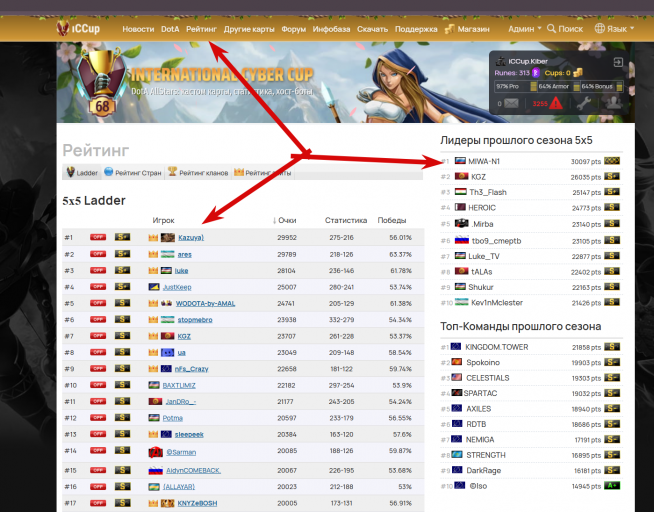Image resolution: width=654 pixels, height=512 pixels.
Task: Click the flag icon beside STRENGTH team
Action: point(456,454)
